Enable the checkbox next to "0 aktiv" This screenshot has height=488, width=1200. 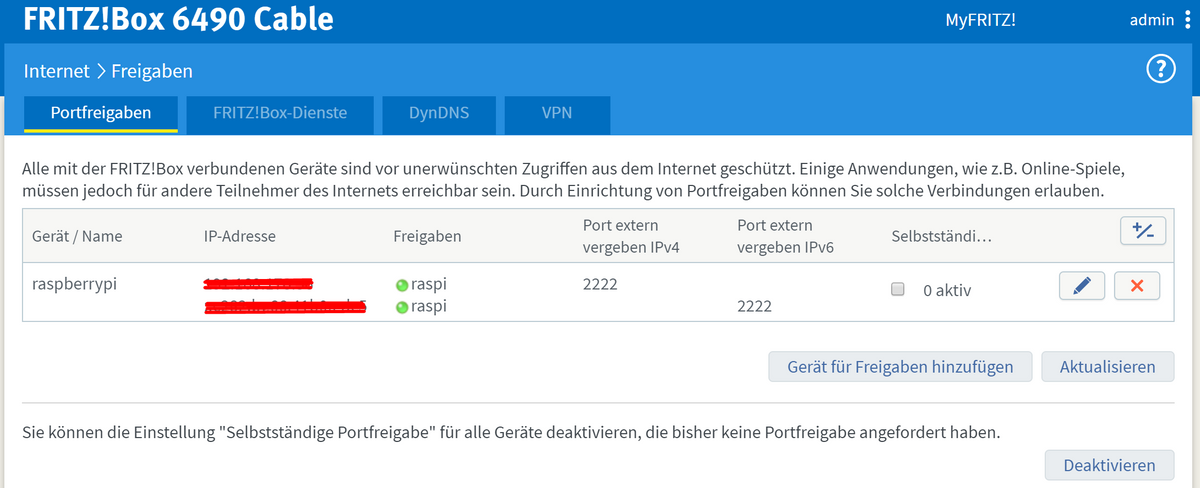pyautogui.click(x=898, y=289)
